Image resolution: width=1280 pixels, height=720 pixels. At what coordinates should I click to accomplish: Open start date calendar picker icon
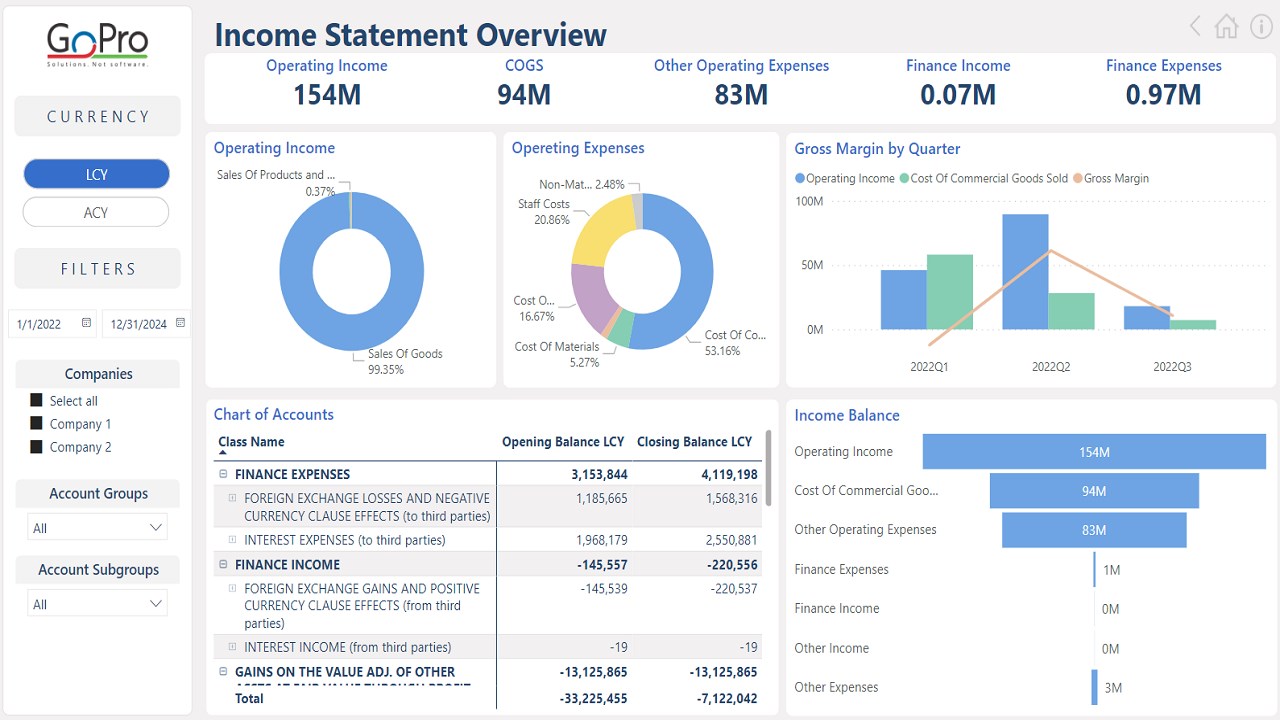point(86,323)
